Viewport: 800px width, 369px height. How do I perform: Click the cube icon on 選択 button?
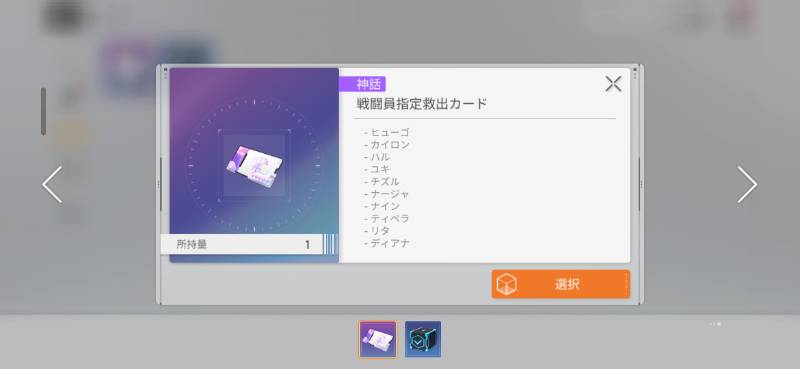click(x=506, y=284)
